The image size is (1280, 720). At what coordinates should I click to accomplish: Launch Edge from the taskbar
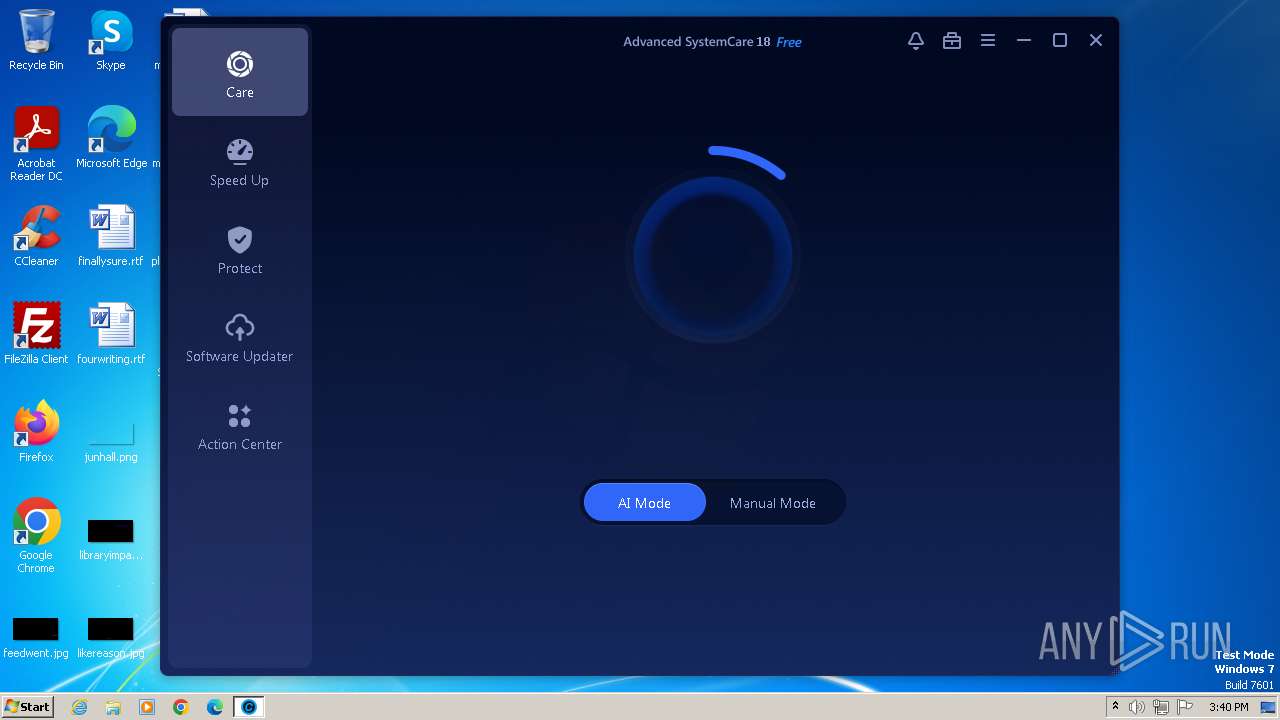(215, 707)
